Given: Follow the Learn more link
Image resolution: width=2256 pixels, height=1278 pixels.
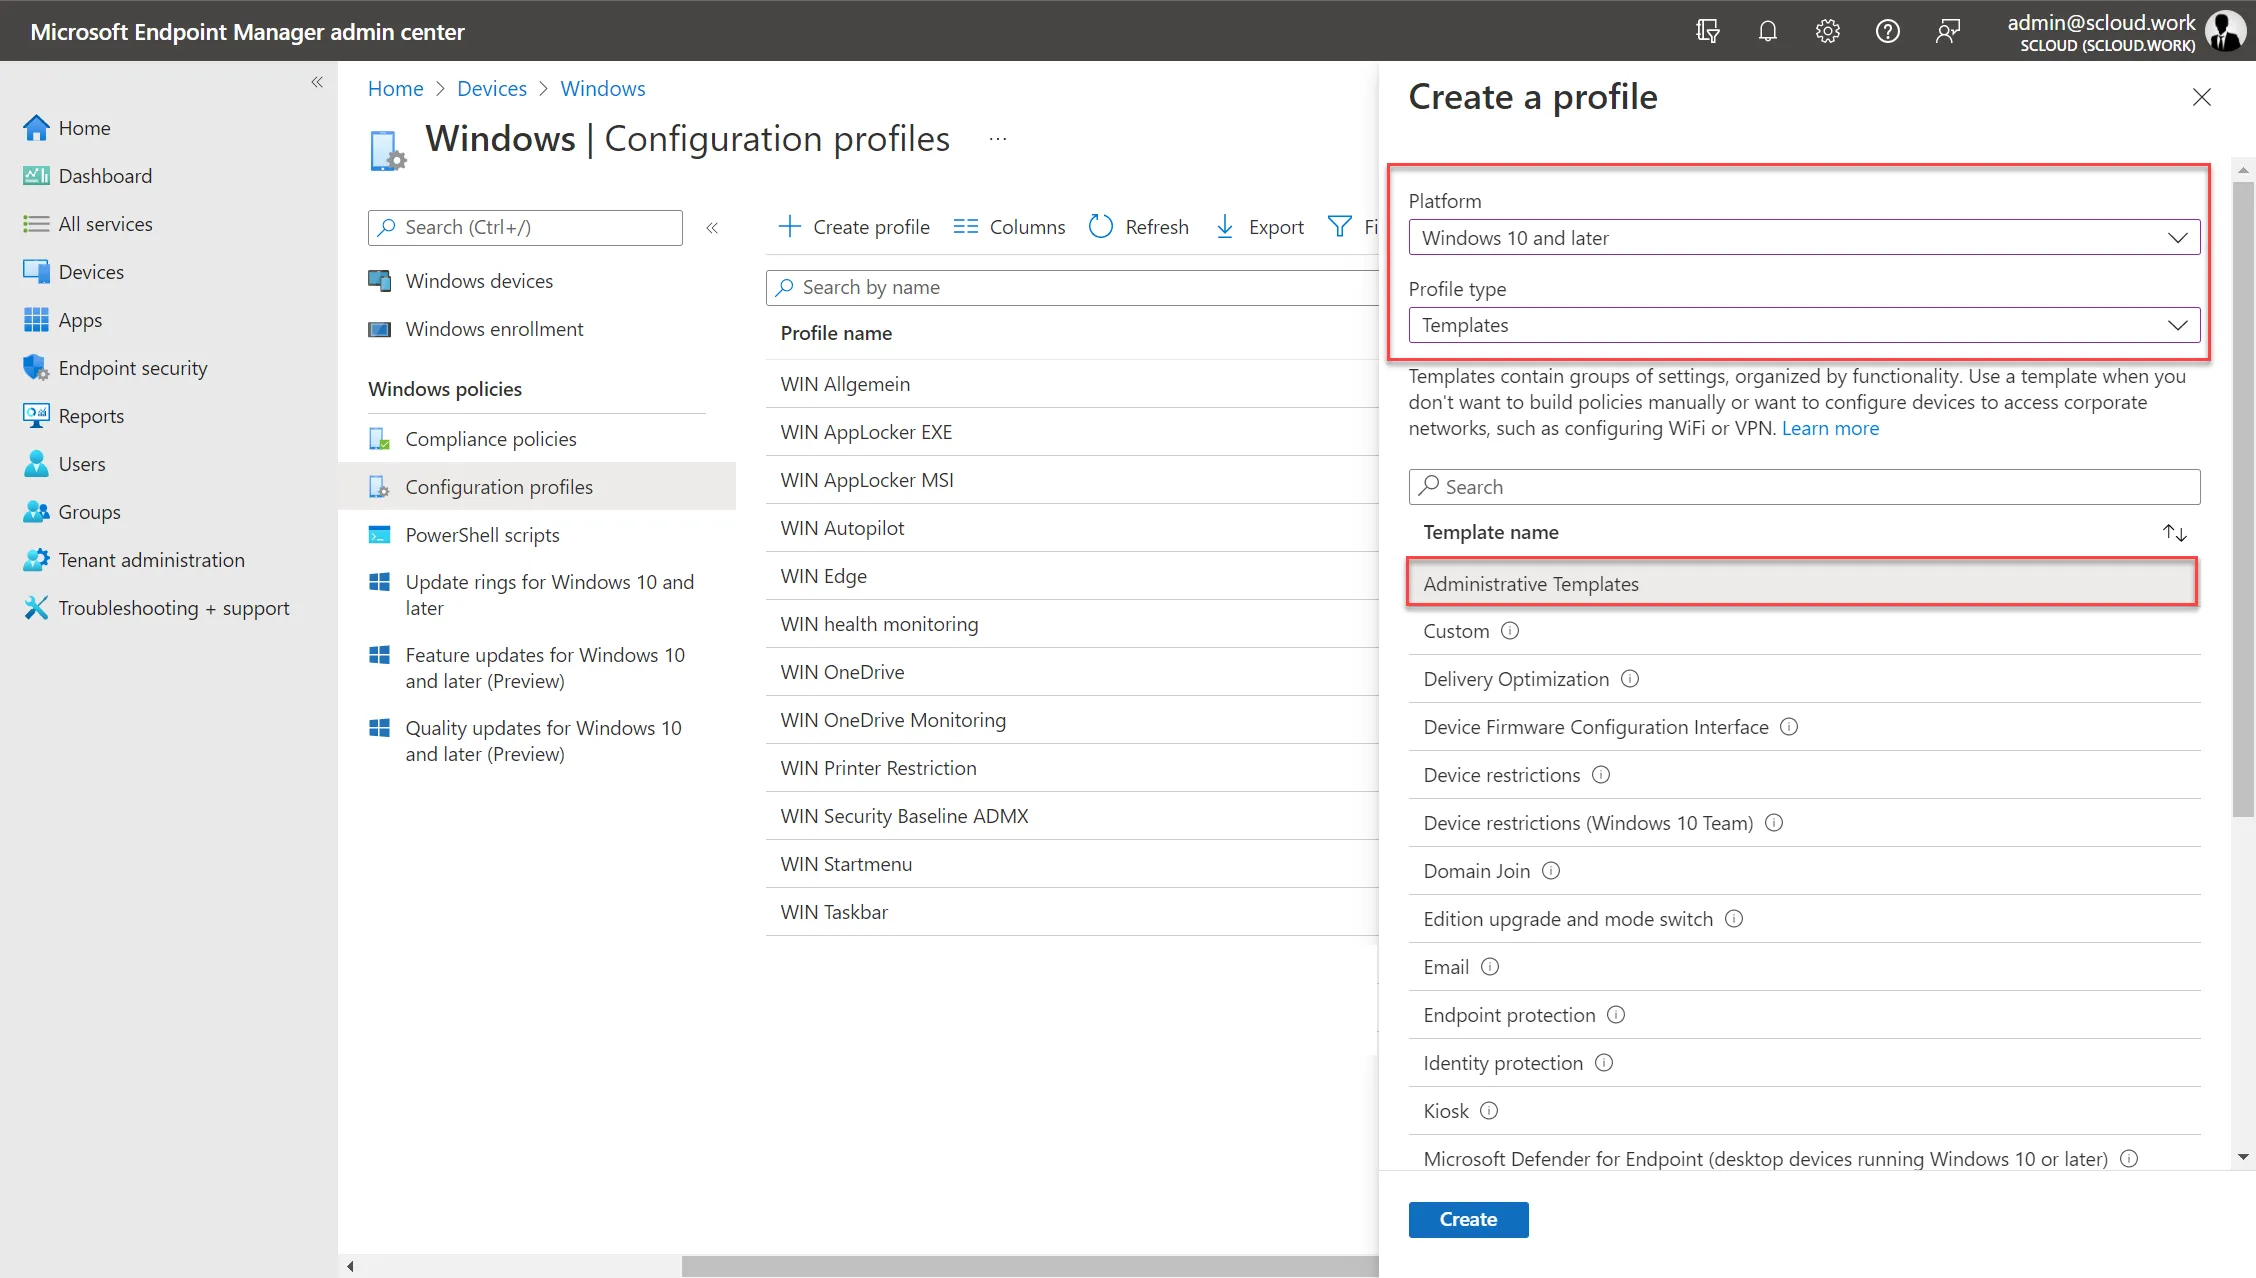Looking at the screenshot, I should tap(1830, 428).
